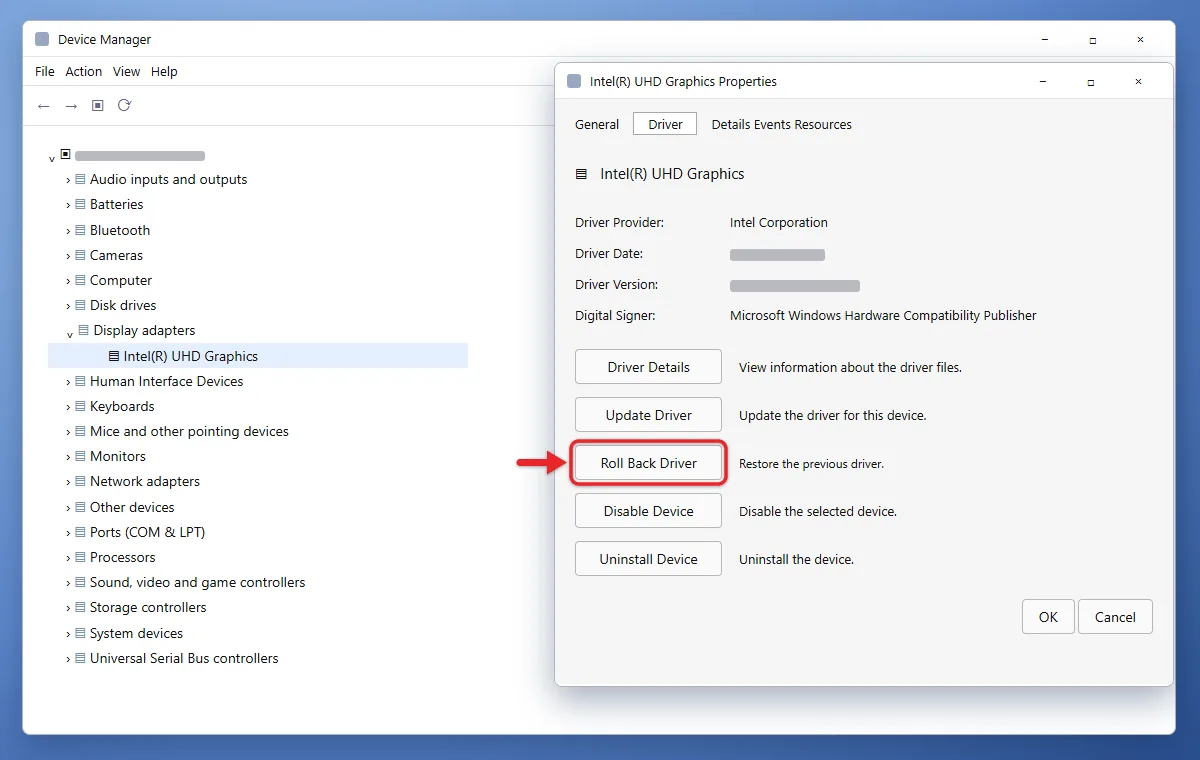Maximize the Intel(R) UHD Graphics Properties dialog
Screen dimensions: 1200x760
coord(1091,82)
